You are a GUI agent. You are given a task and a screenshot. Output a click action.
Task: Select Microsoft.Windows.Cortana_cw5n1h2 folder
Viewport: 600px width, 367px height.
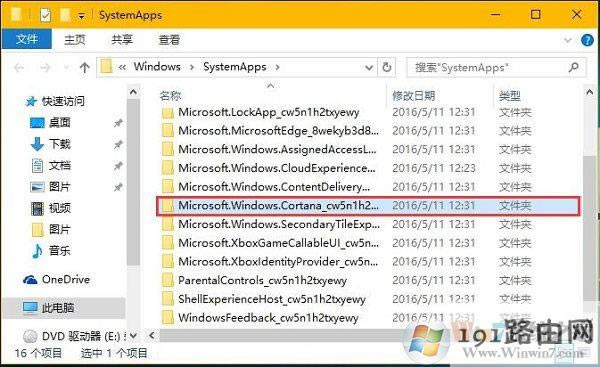pos(368,206)
